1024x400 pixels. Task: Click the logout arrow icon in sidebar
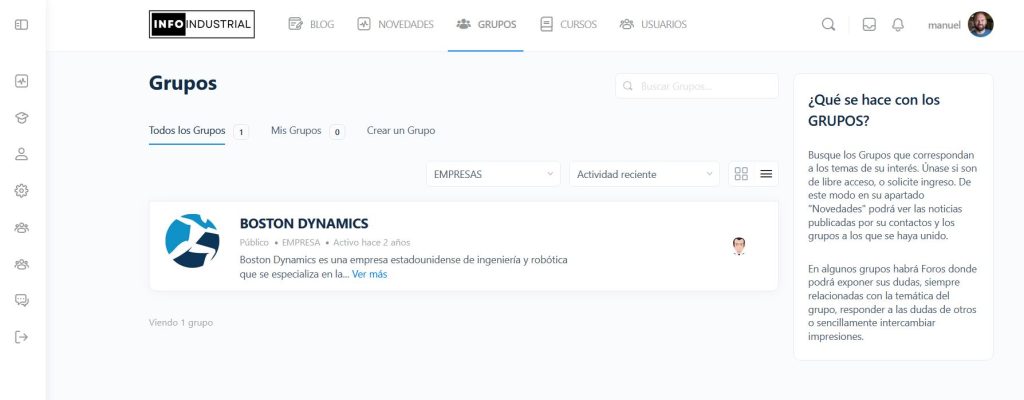(22, 337)
